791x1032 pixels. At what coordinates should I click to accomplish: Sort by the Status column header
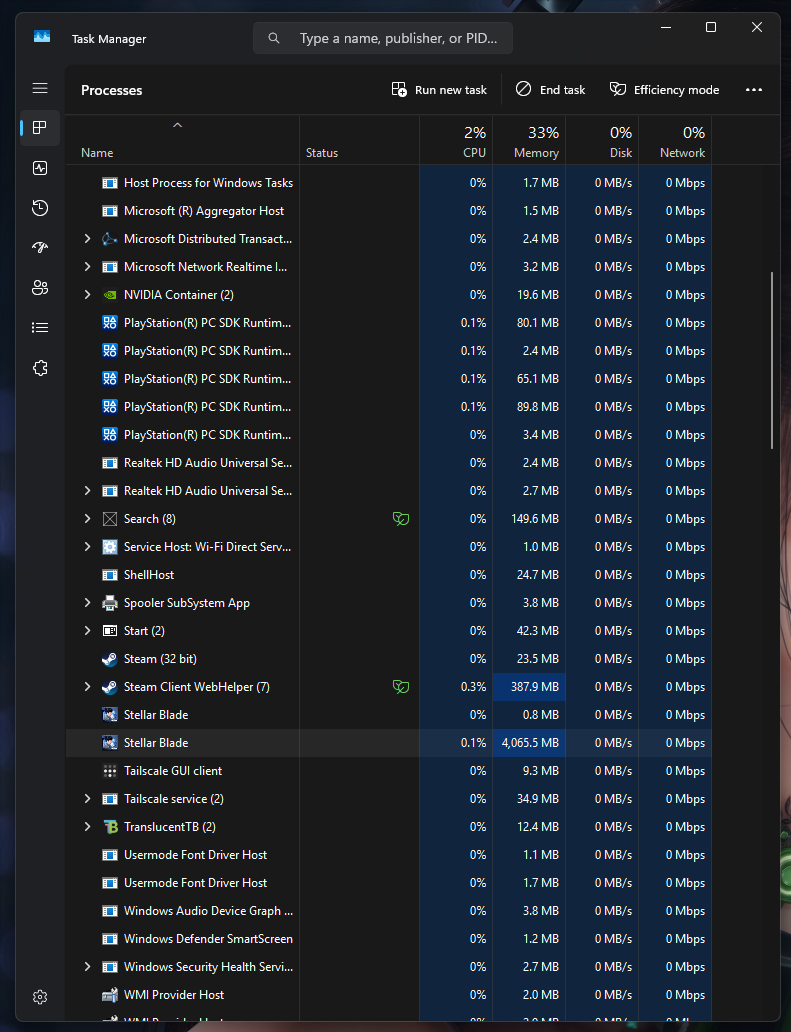359,140
